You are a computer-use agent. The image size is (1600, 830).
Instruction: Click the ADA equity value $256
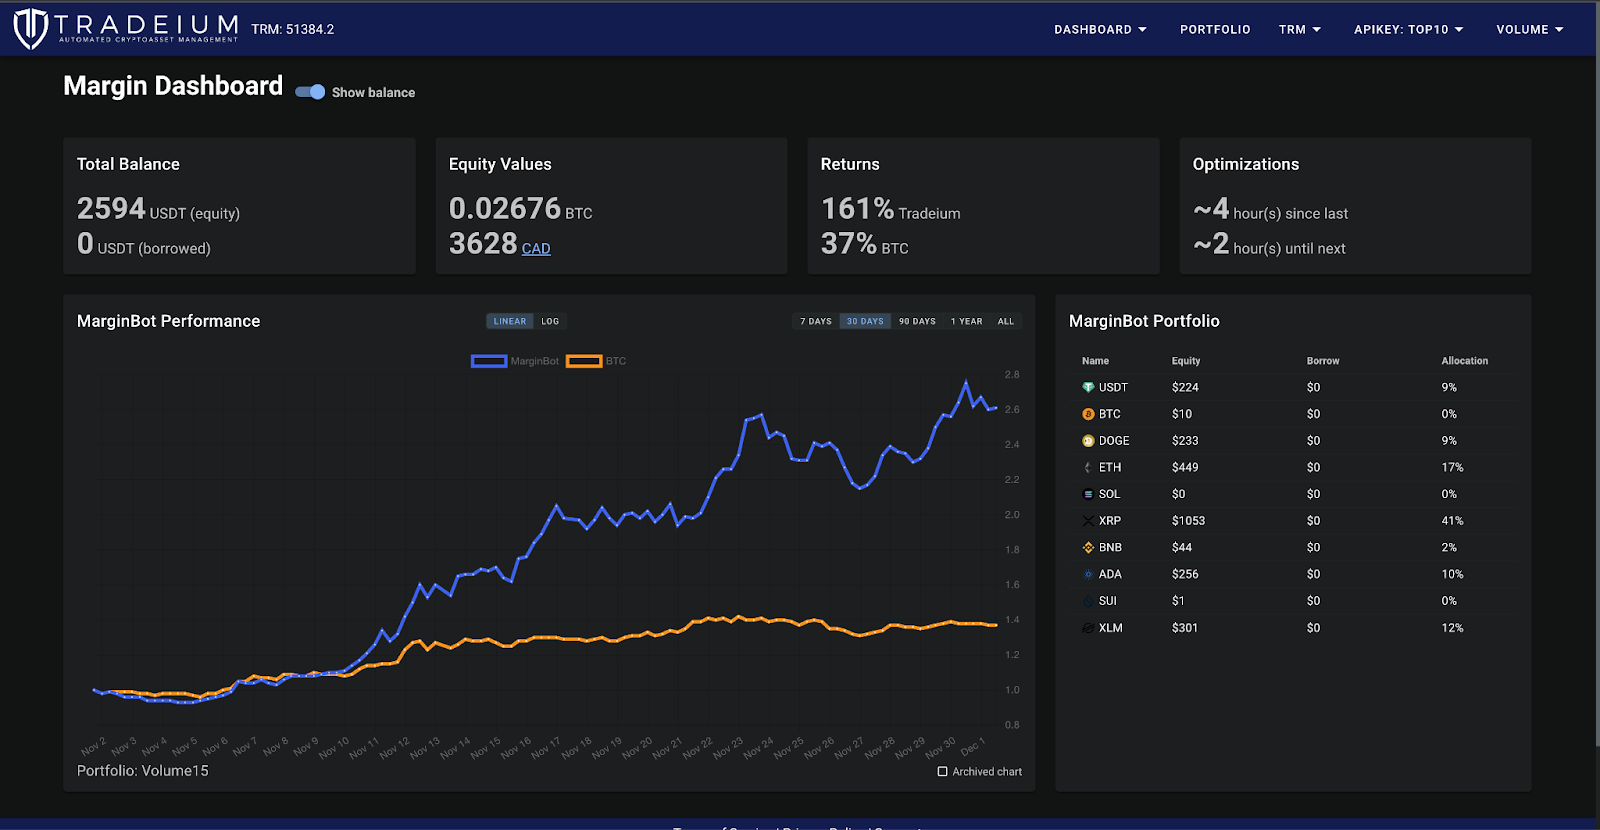[1185, 574]
